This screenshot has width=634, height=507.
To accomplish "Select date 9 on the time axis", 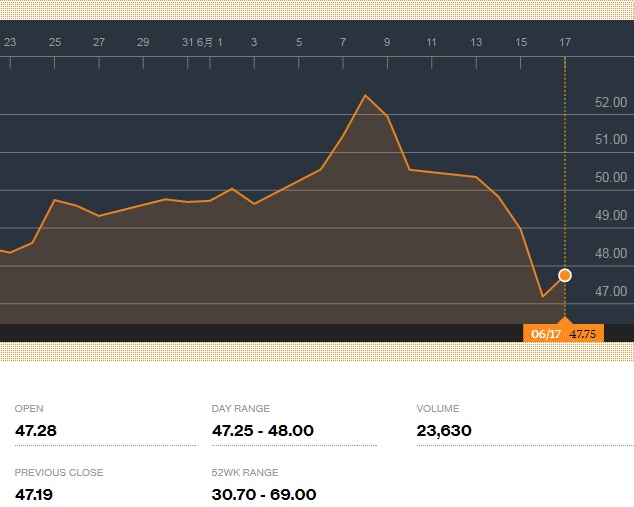I will point(387,42).
